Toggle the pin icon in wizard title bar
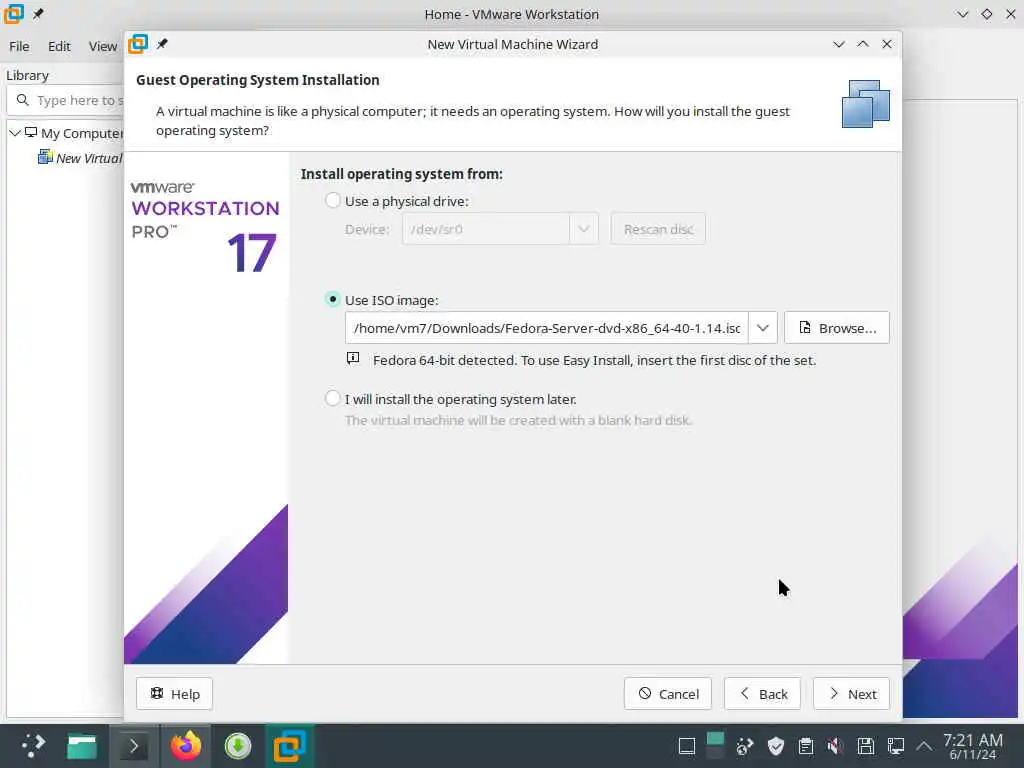 [162, 44]
